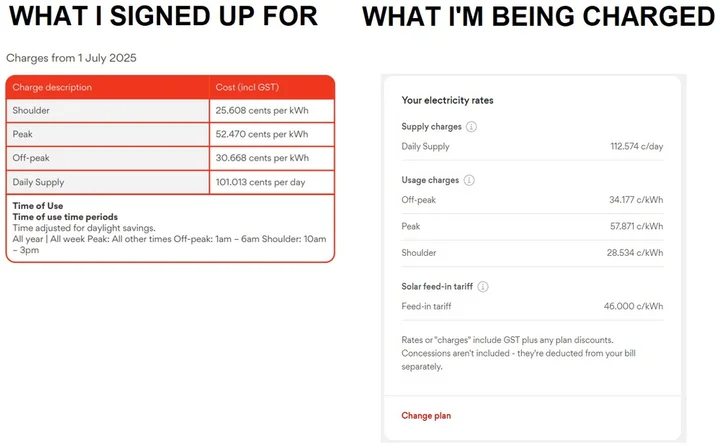Select the Charge description column header

point(52,88)
